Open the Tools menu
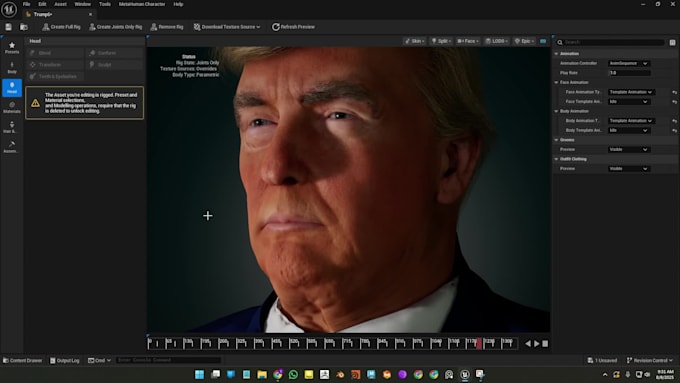 [105, 4]
